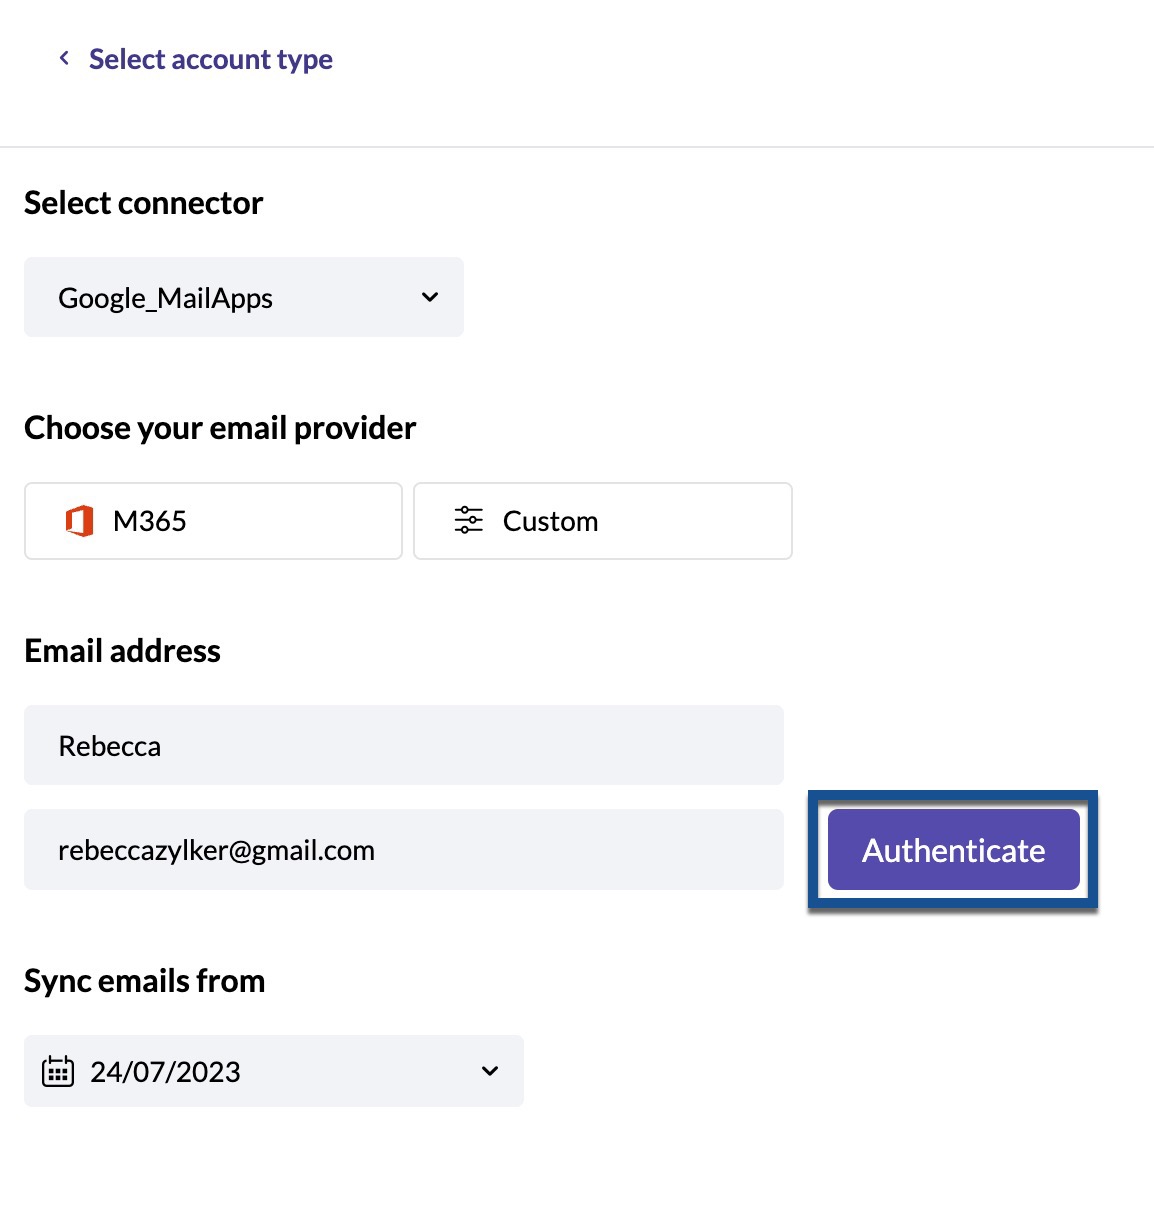Click the Select account type link

tap(211, 59)
